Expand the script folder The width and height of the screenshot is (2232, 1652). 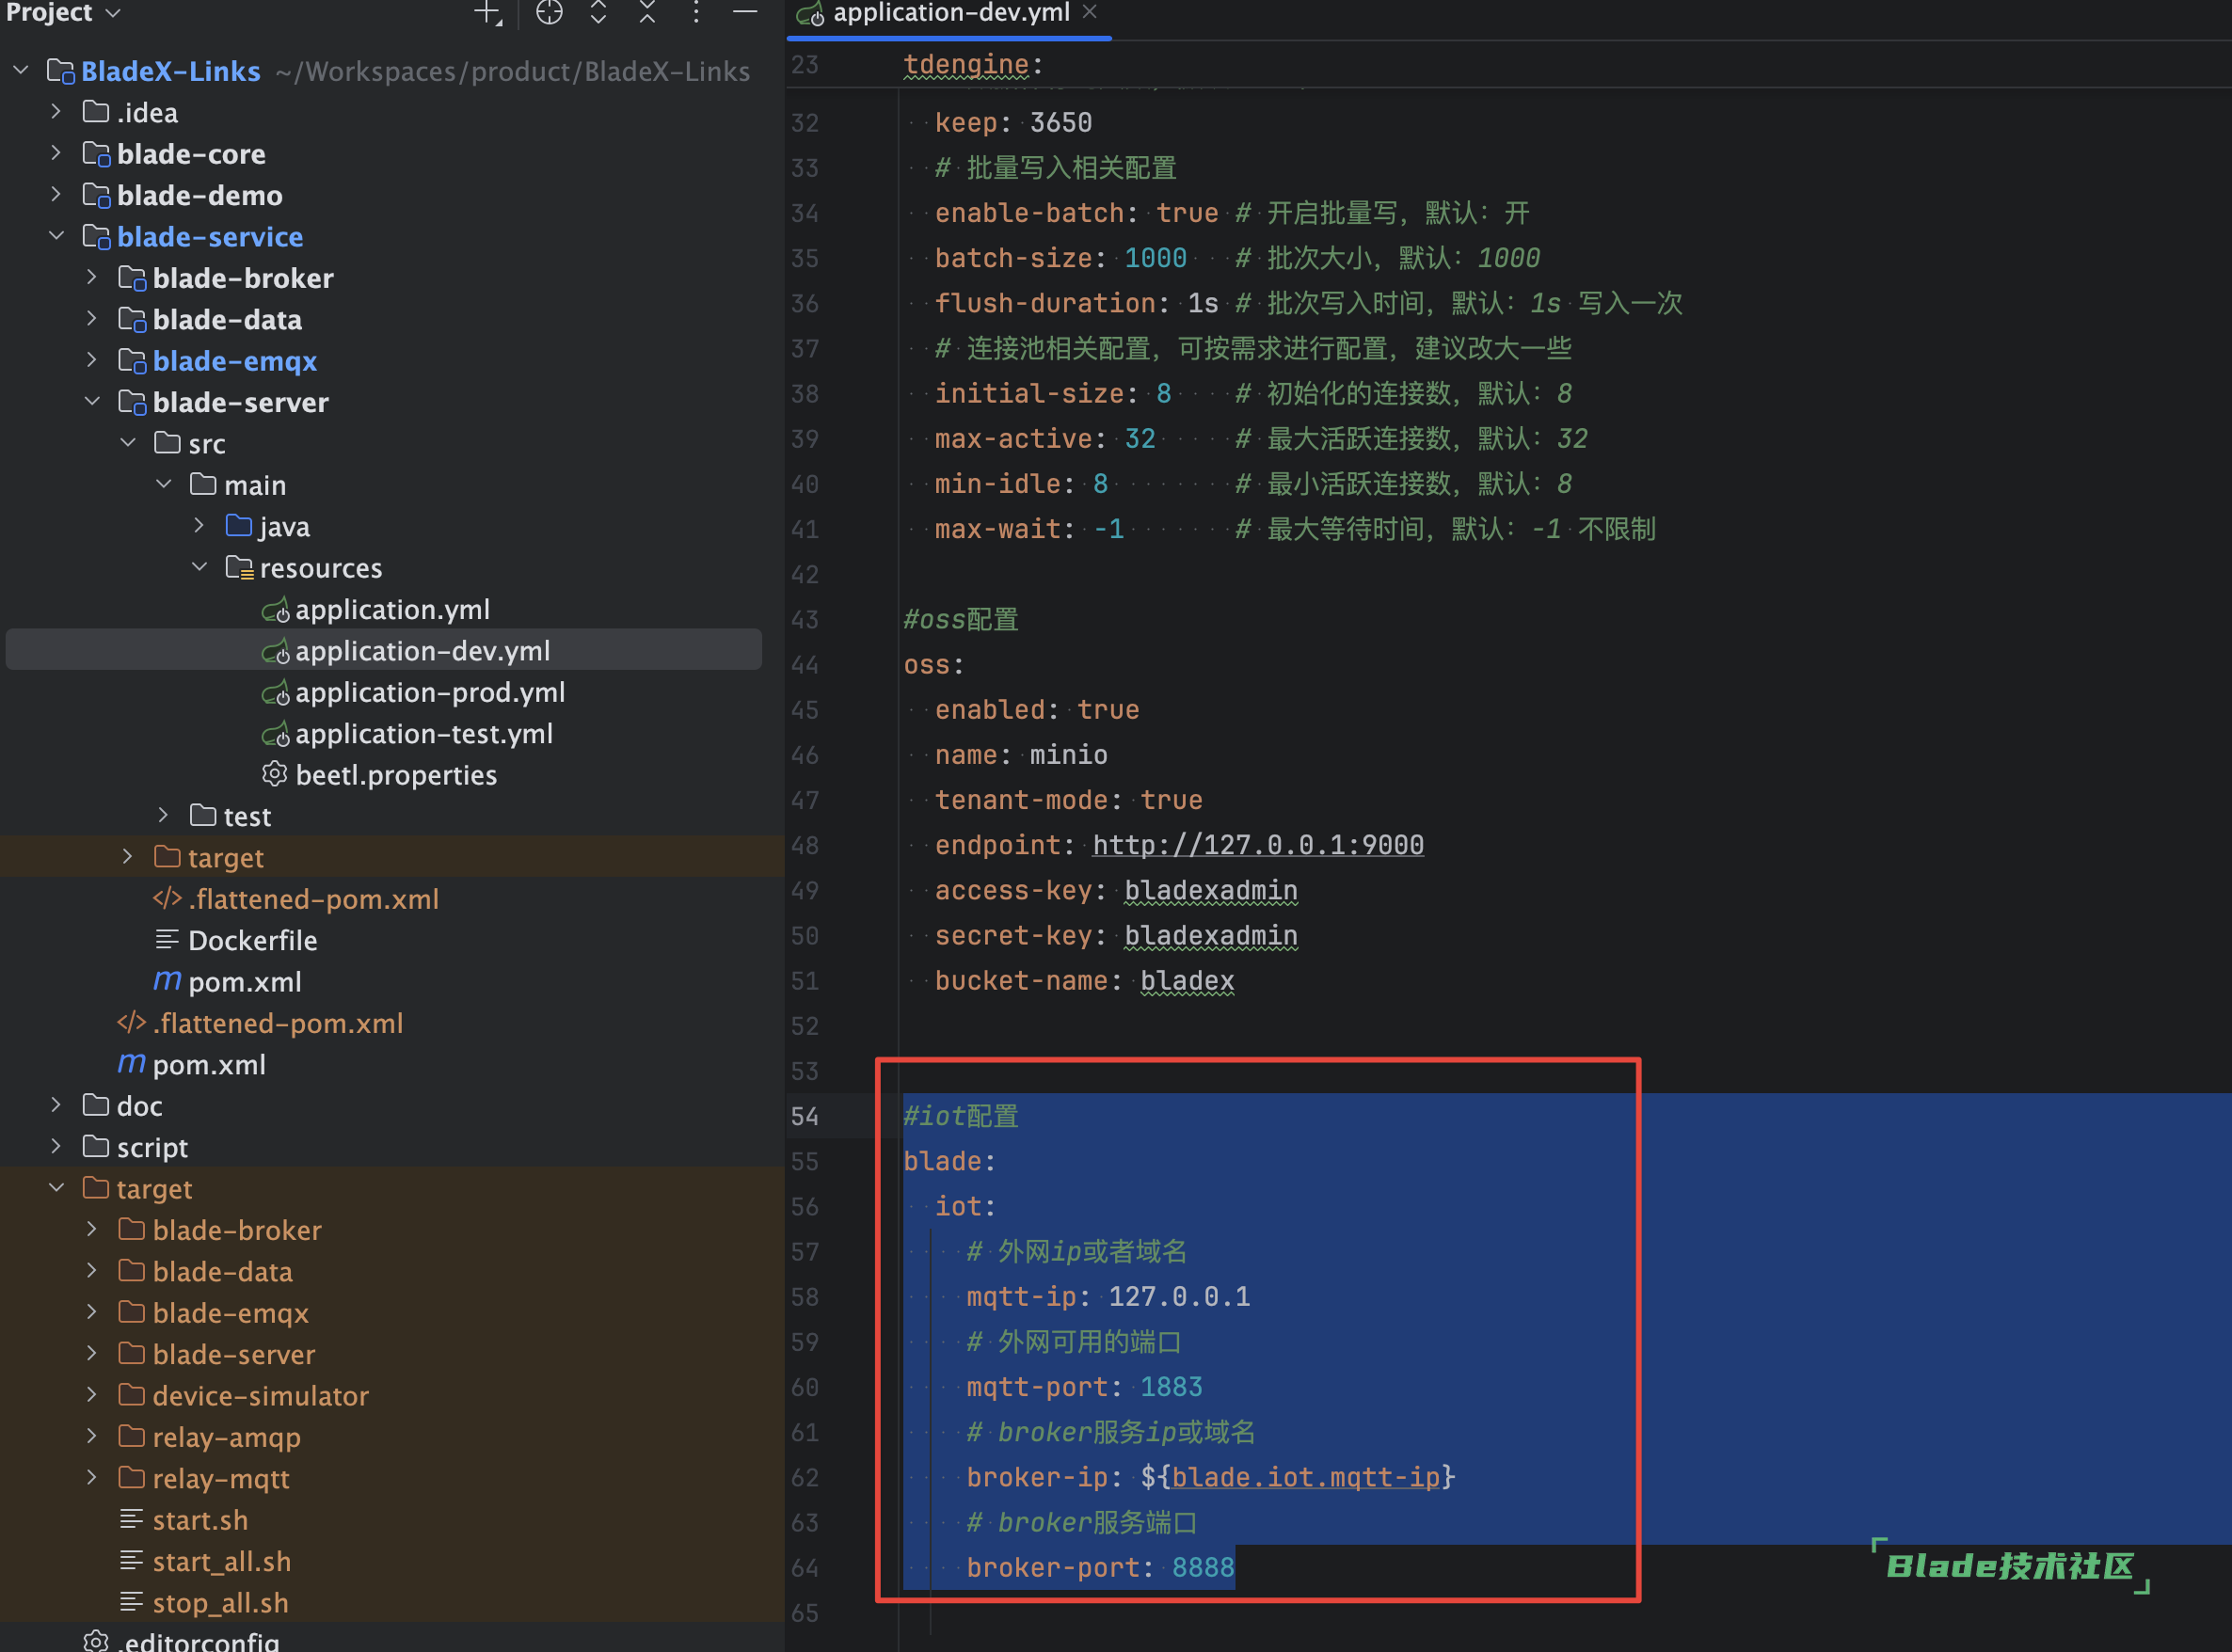click(x=56, y=1146)
